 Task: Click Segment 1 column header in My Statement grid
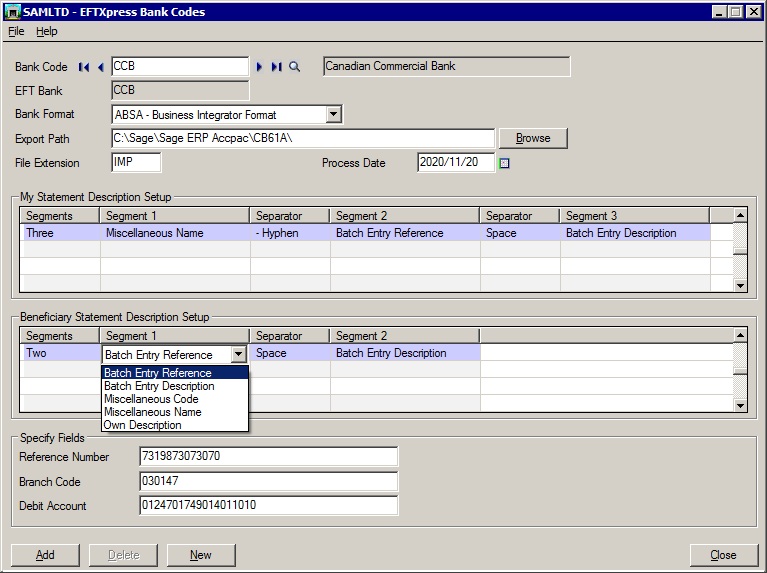(x=175, y=216)
